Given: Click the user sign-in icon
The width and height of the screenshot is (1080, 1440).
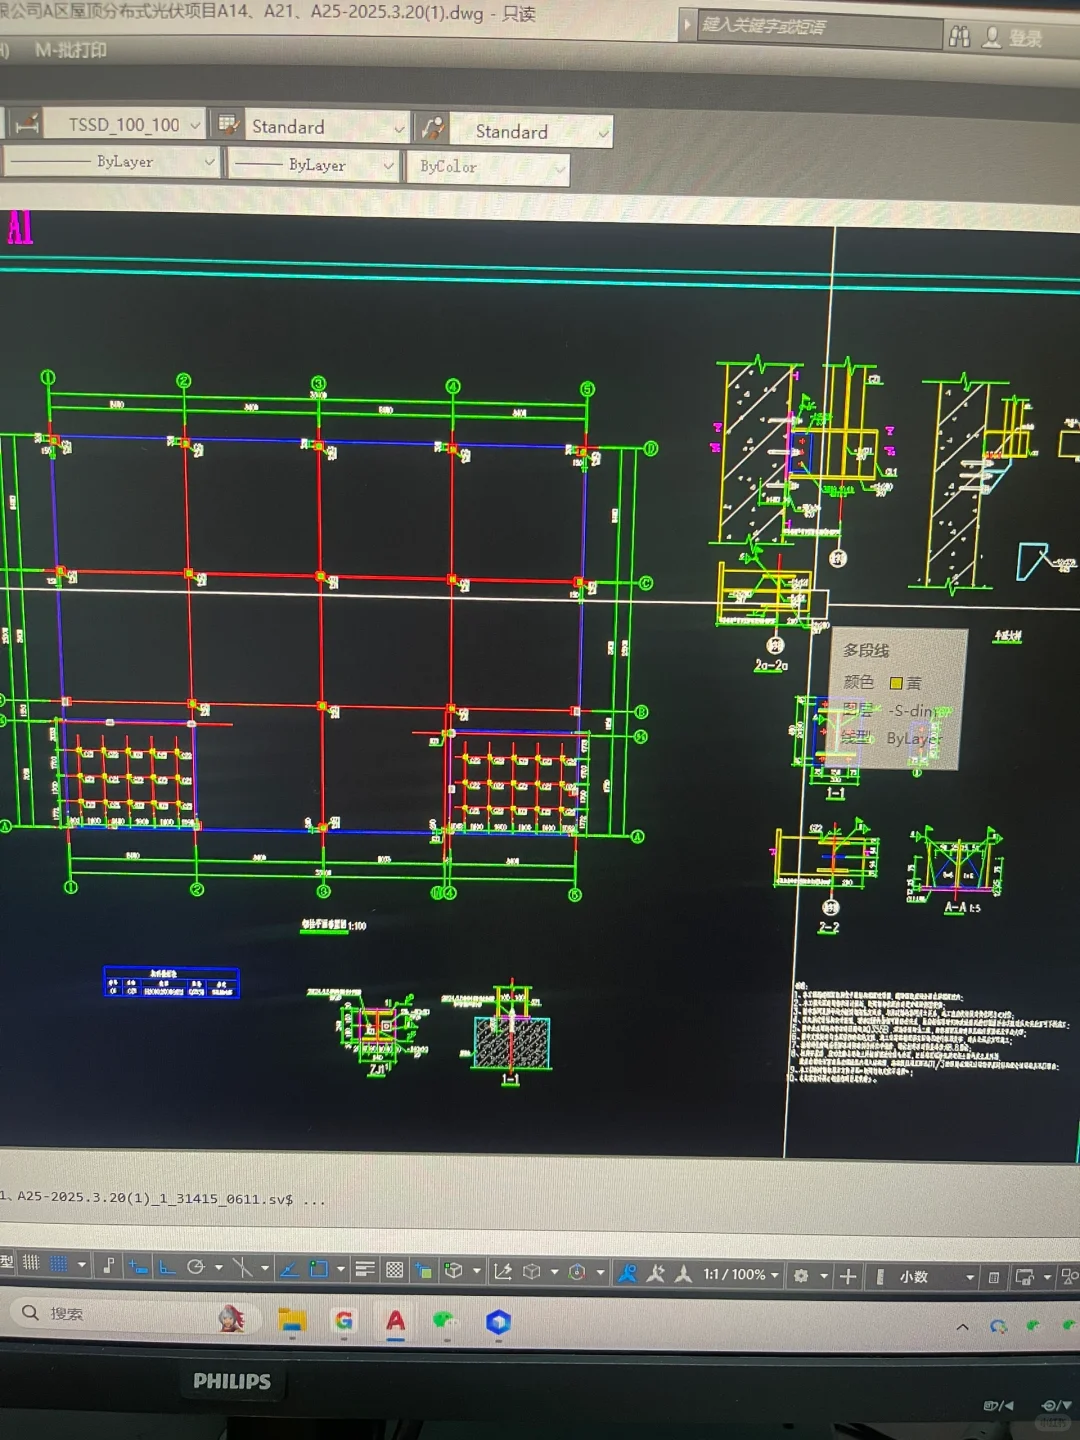Looking at the screenshot, I should coord(991,38).
